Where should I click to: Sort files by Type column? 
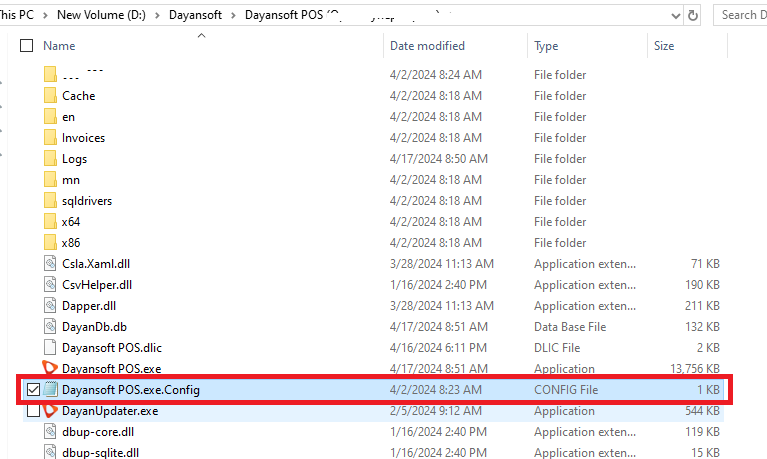coord(546,46)
